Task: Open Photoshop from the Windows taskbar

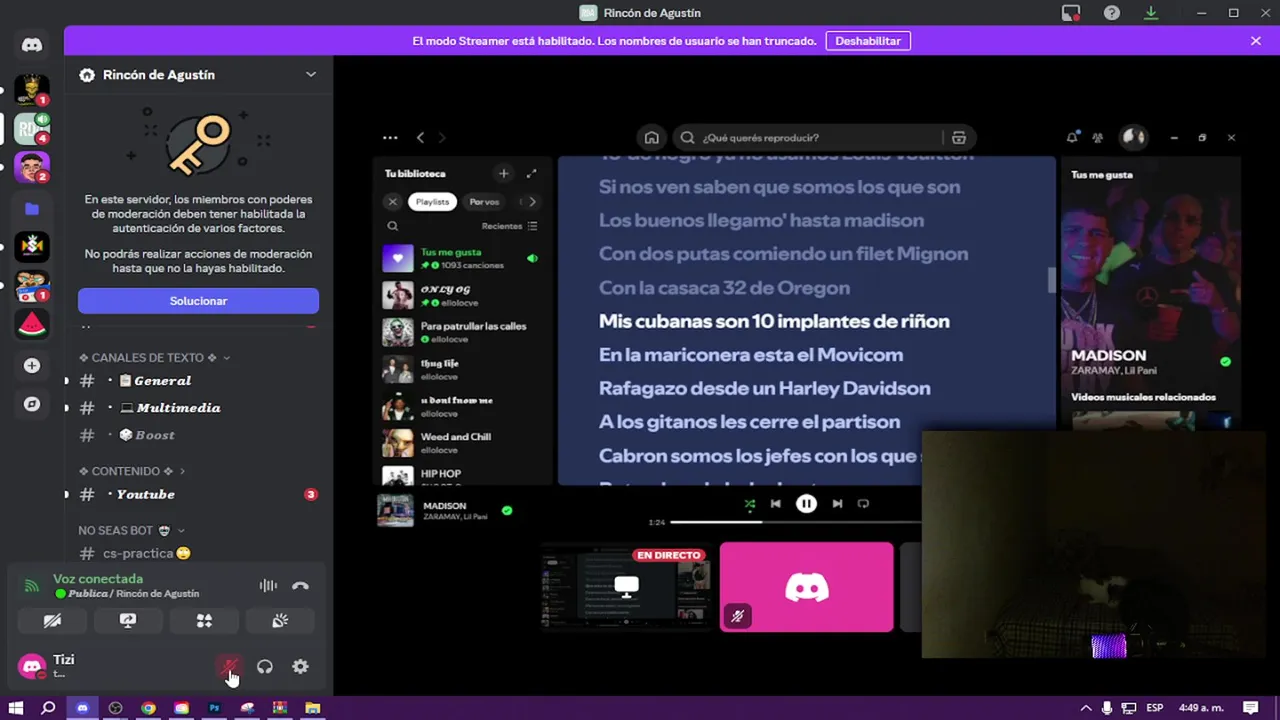Action: [x=214, y=708]
